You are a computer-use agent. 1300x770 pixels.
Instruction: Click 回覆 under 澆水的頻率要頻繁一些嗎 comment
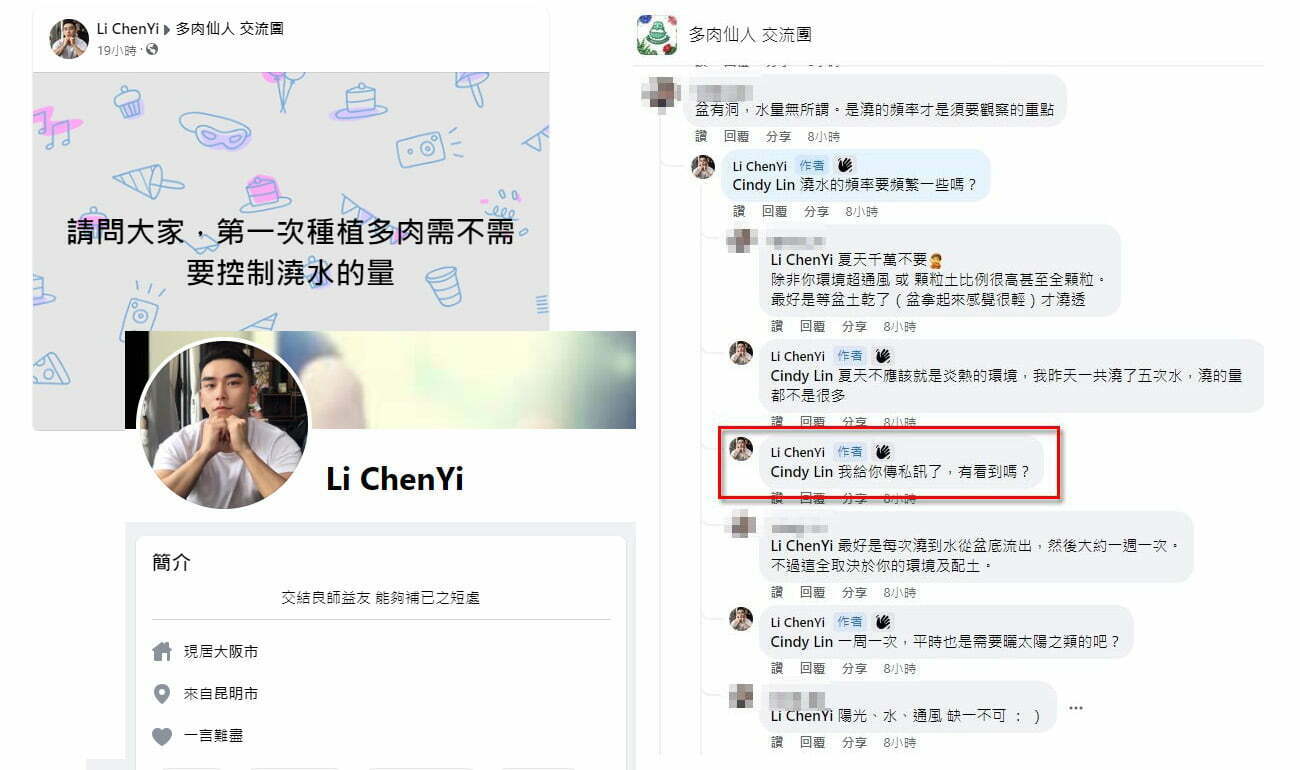775,212
